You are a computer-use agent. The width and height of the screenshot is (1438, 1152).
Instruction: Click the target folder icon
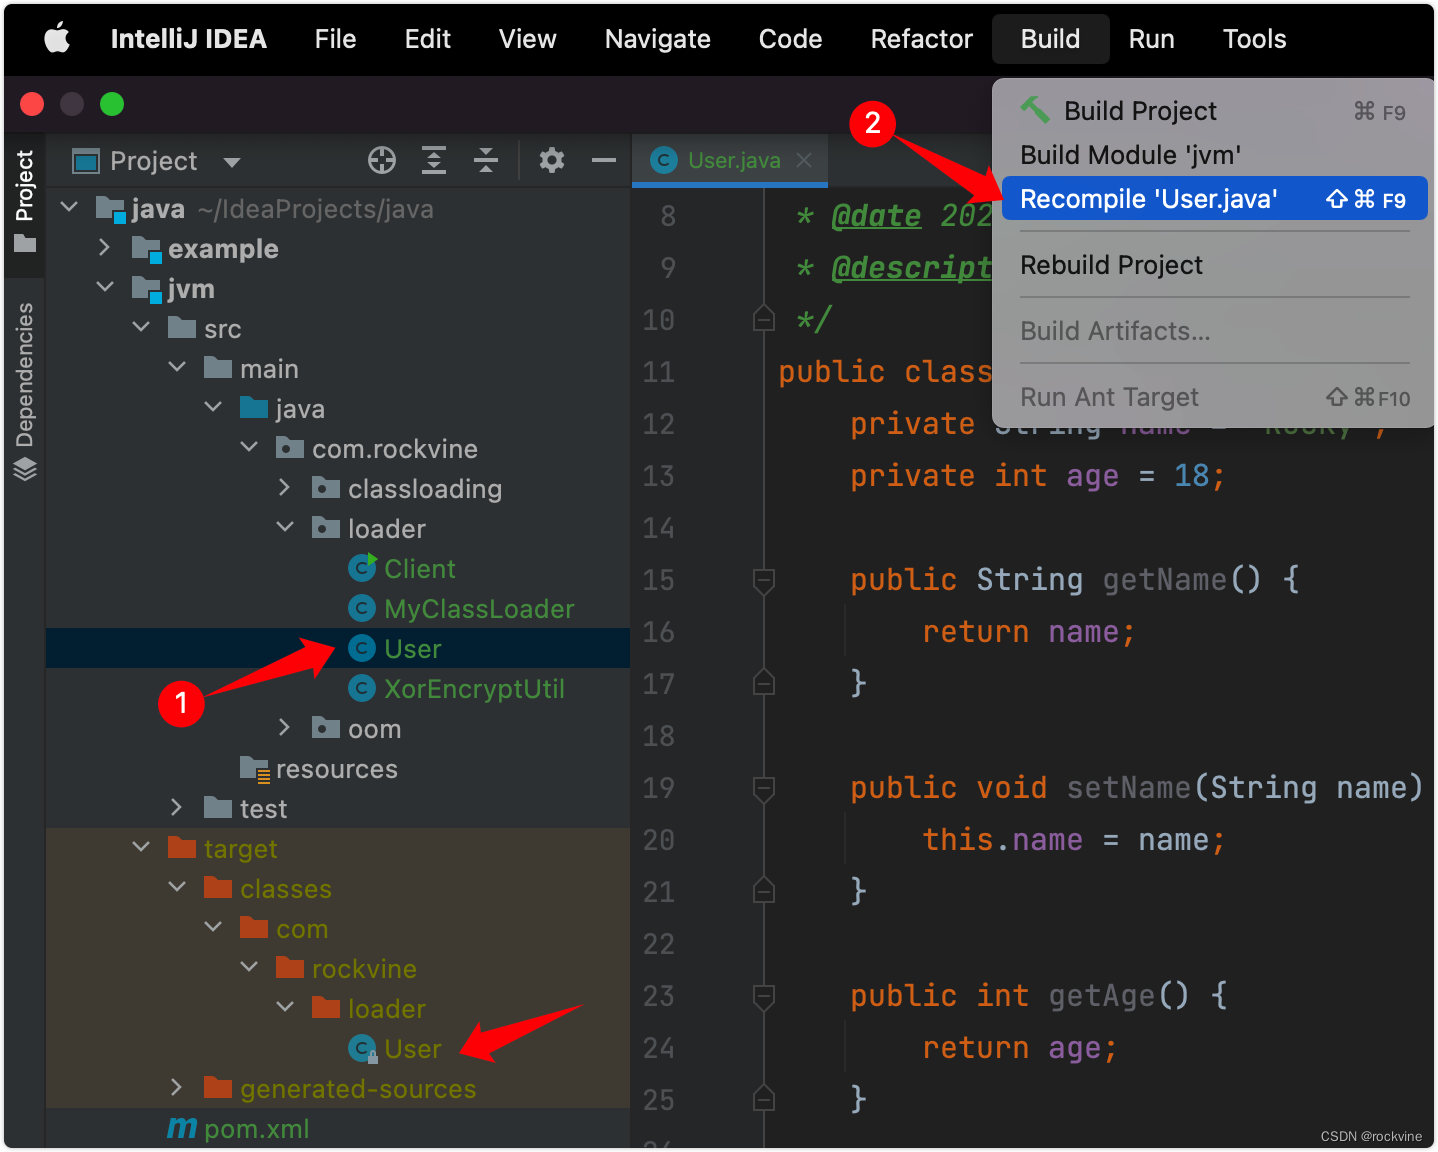coord(182,848)
